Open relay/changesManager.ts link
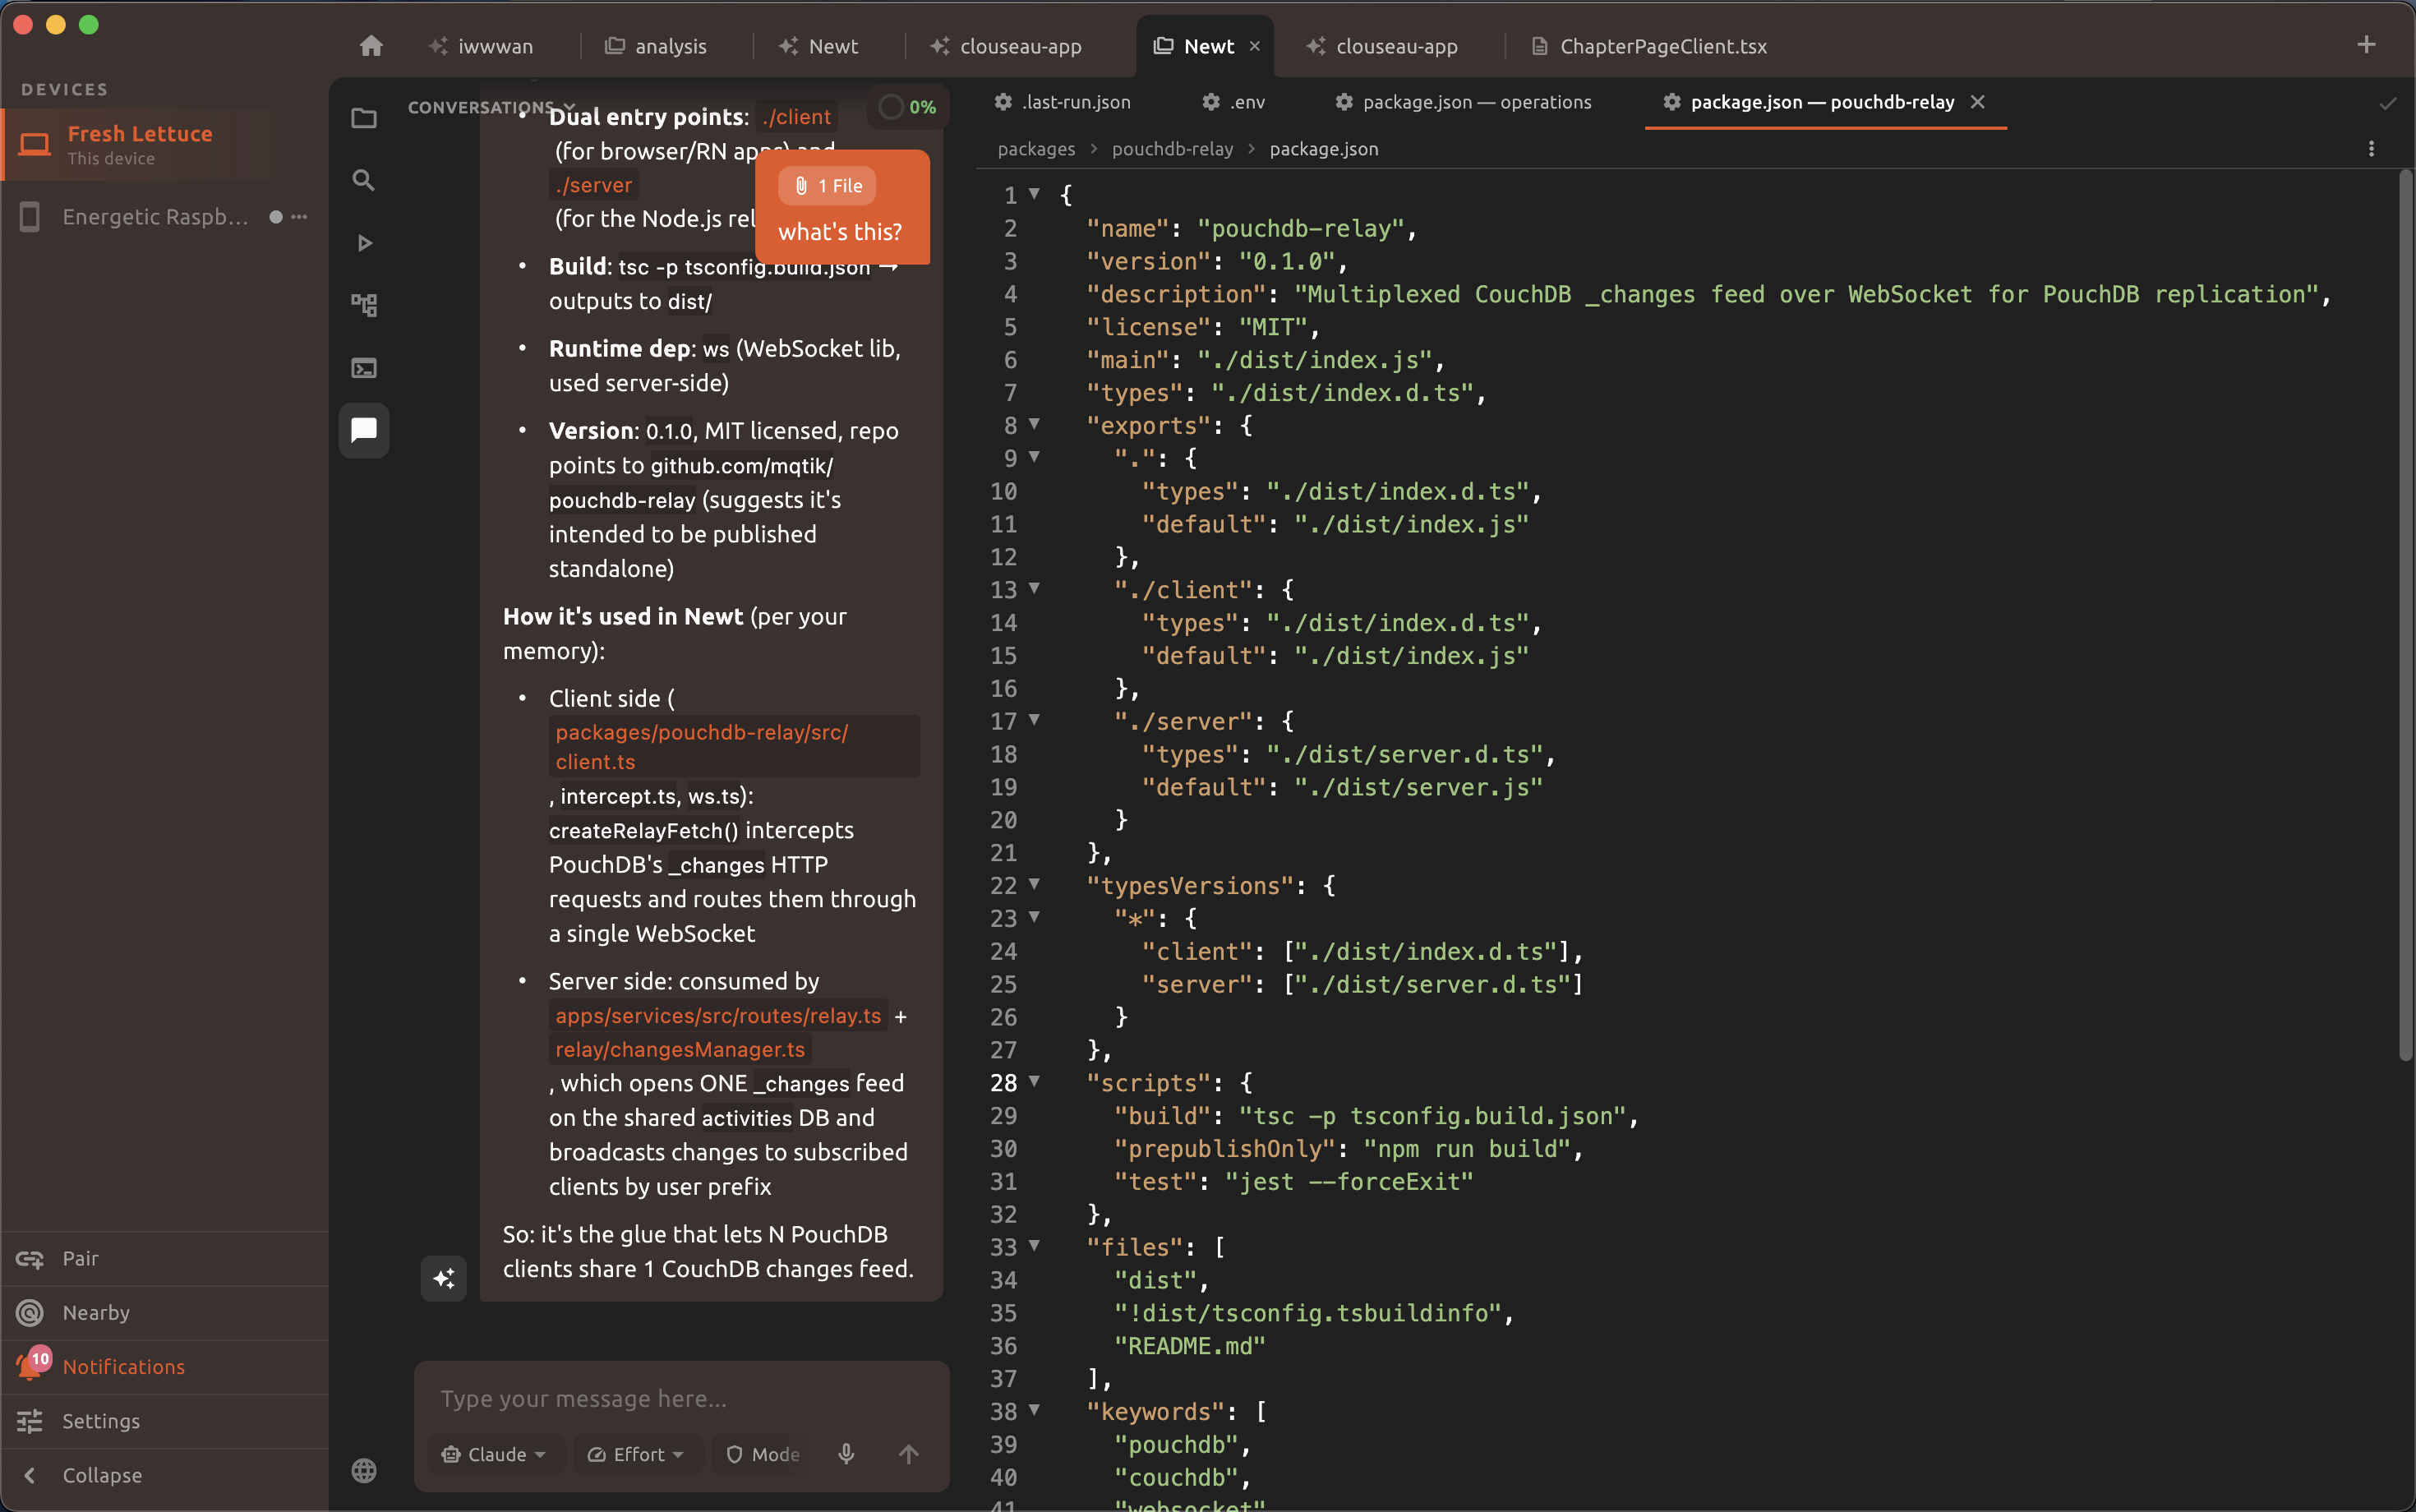The image size is (2416, 1512). coord(680,1050)
